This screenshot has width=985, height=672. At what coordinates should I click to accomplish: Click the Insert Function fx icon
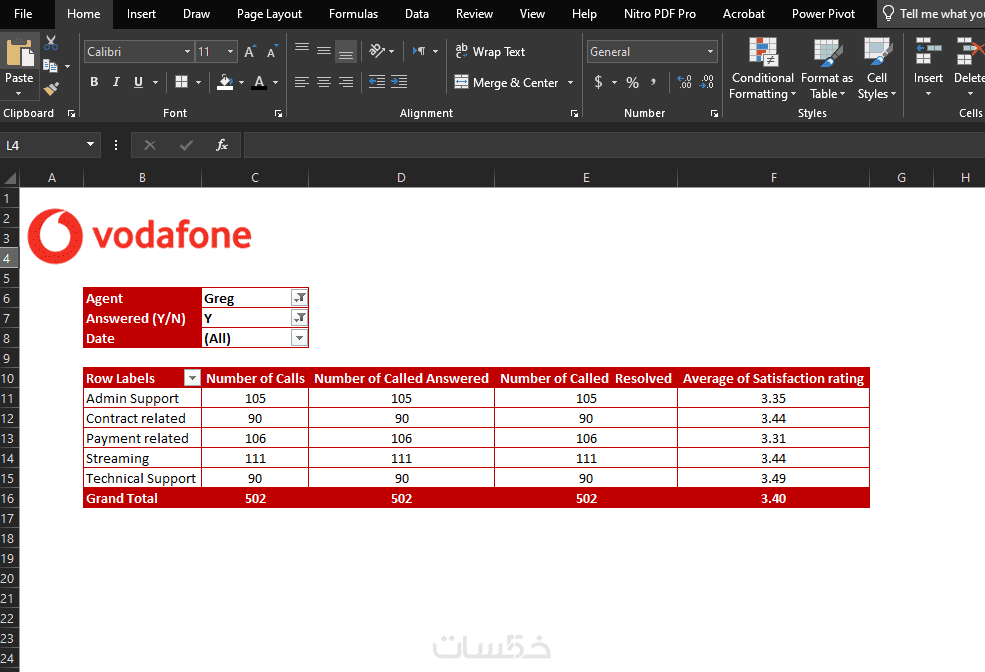pos(221,145)
